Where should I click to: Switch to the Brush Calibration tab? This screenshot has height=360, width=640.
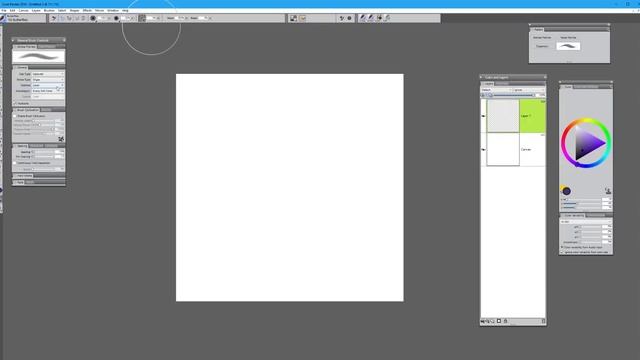pos(28,110)
